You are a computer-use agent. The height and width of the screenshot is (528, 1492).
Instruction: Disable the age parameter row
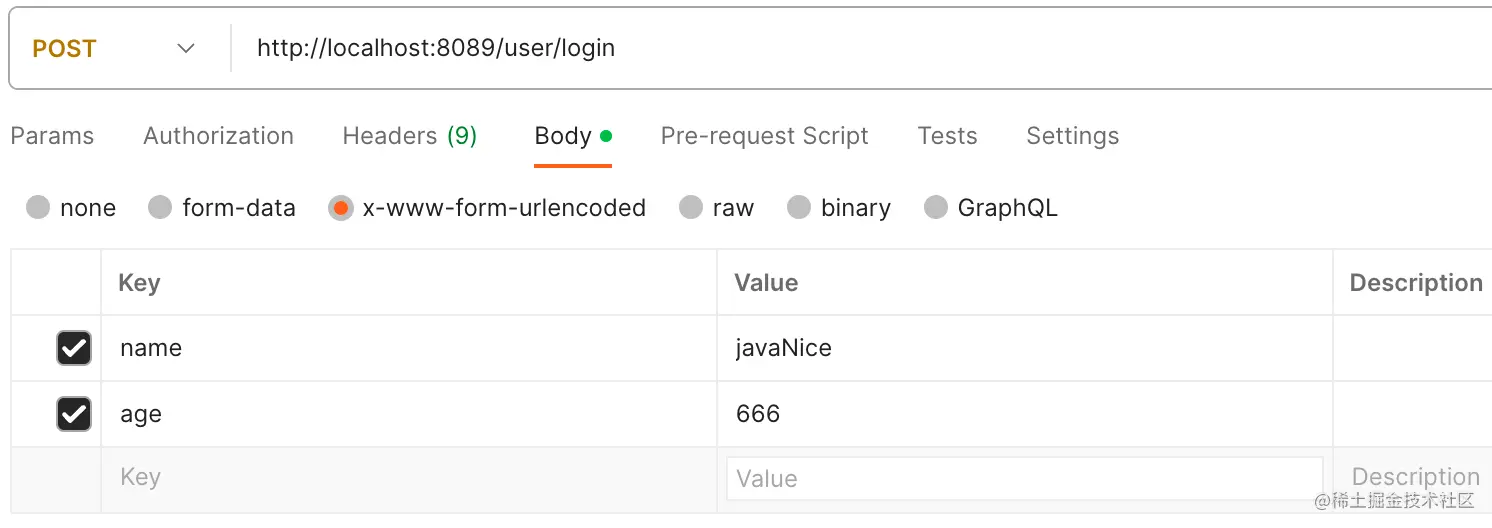[74, 414]
